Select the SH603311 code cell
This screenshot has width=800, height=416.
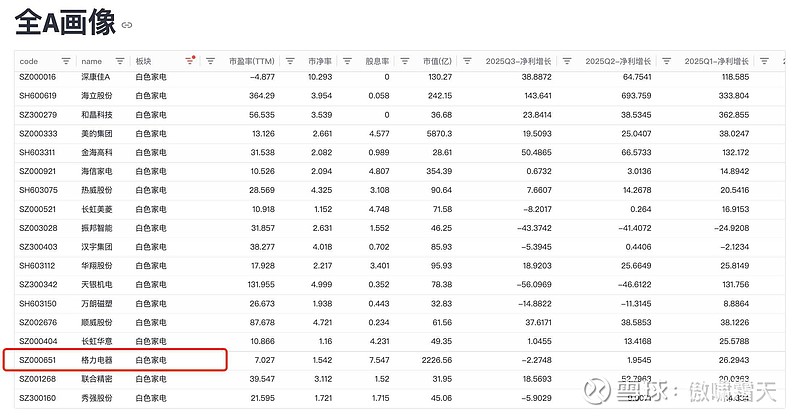(x=38, y=152)
